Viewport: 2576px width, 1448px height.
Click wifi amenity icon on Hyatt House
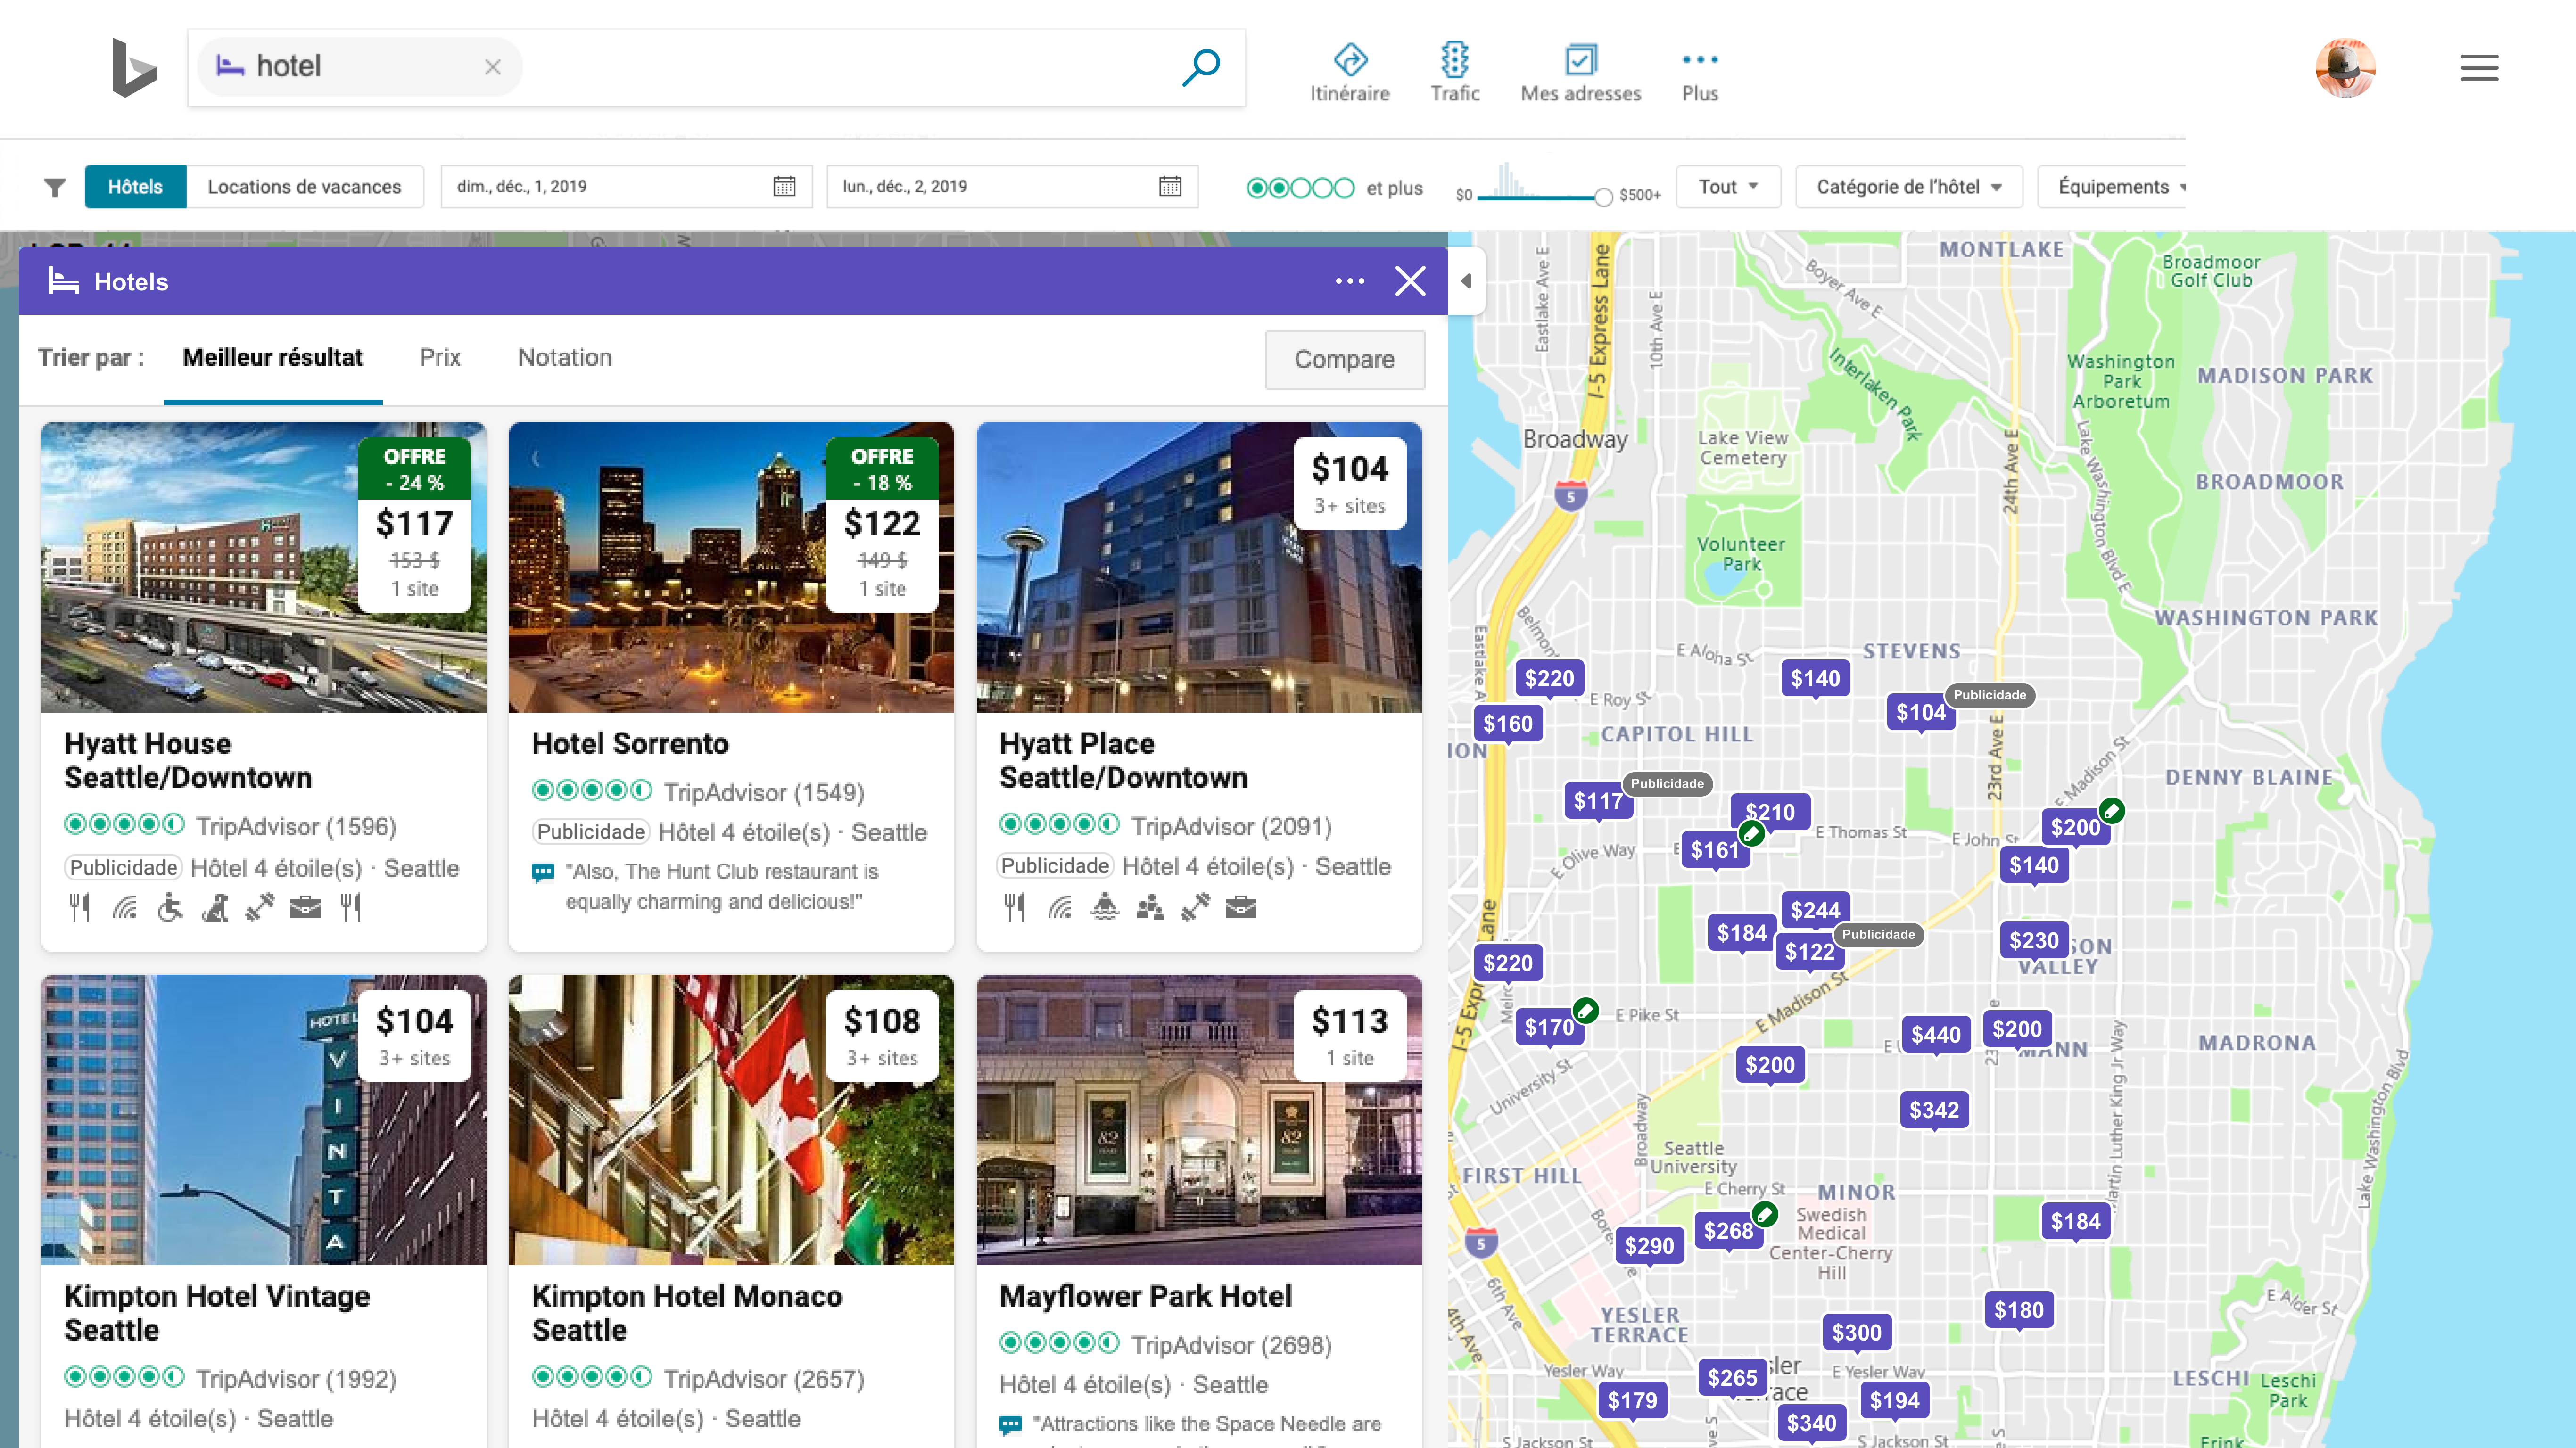125,907
